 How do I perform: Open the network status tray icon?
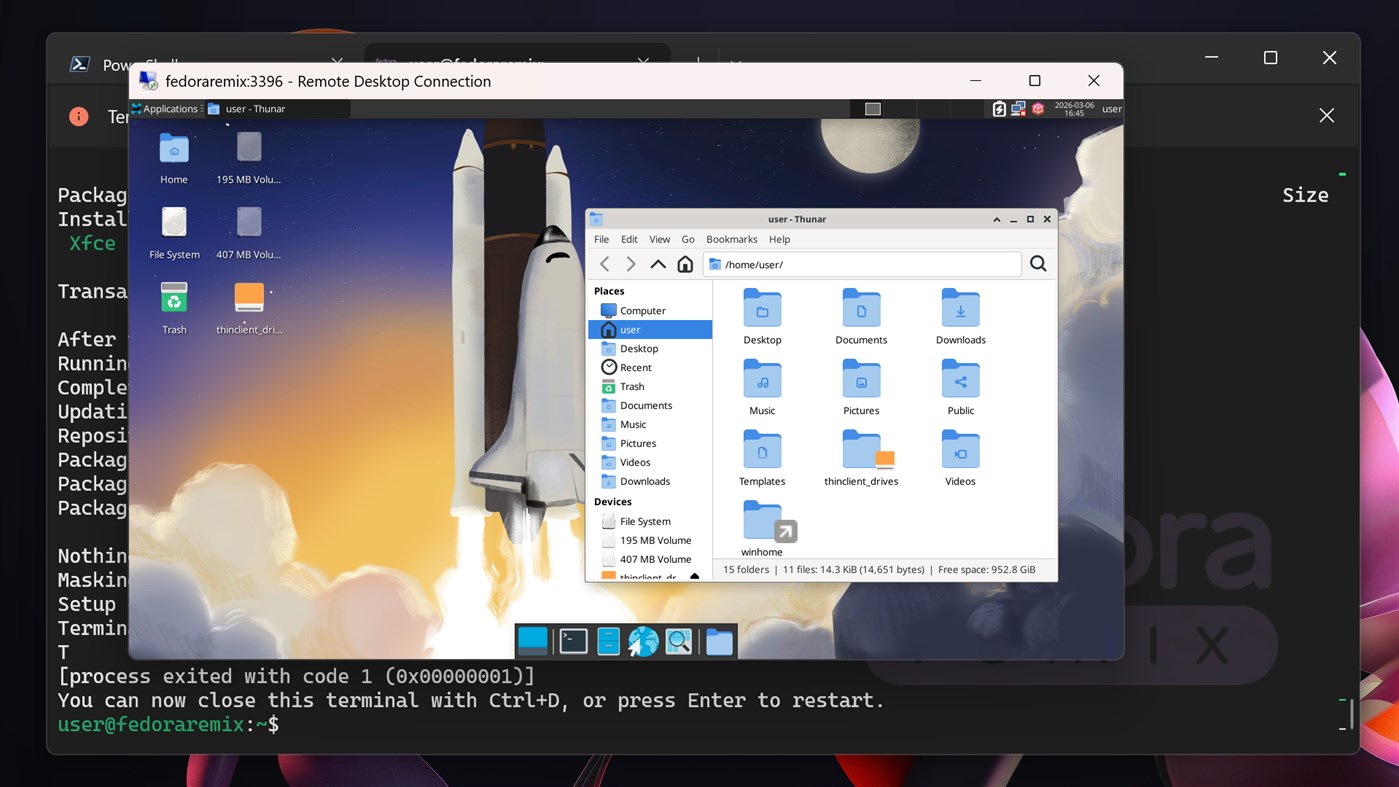pyautogui.click(x=1017, y=109)
